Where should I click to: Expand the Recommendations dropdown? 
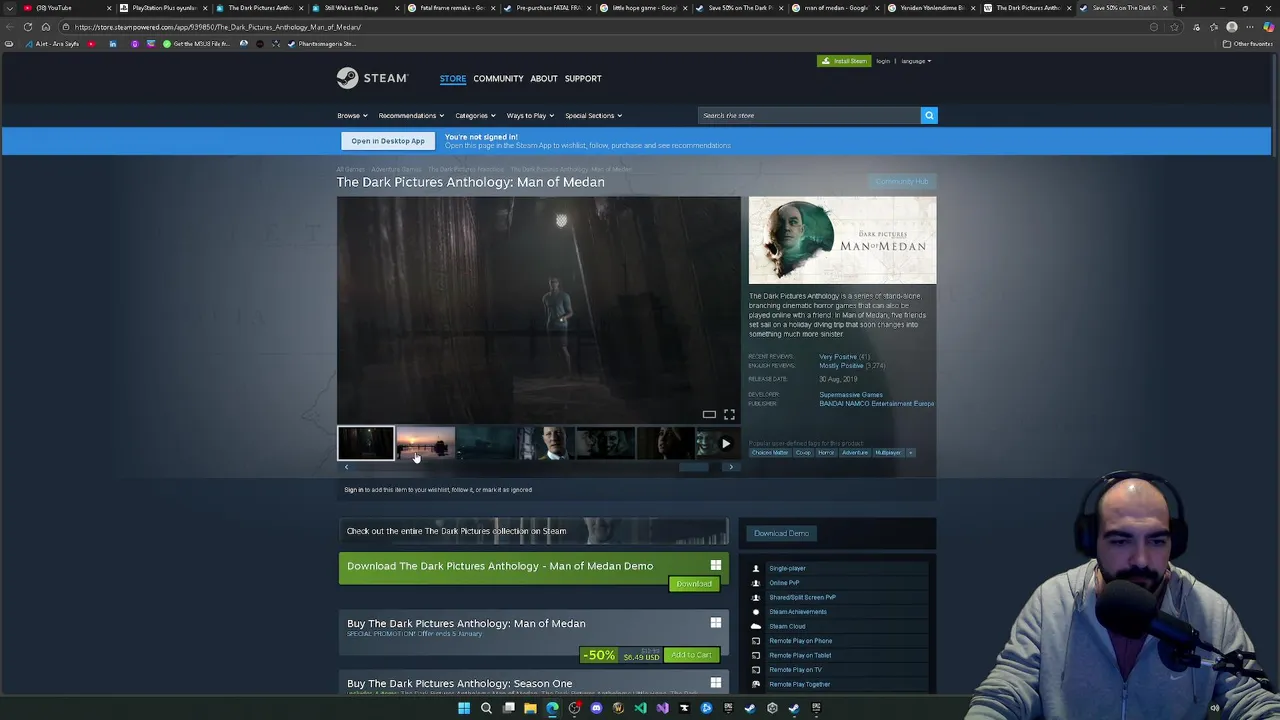tap(411, 115)
